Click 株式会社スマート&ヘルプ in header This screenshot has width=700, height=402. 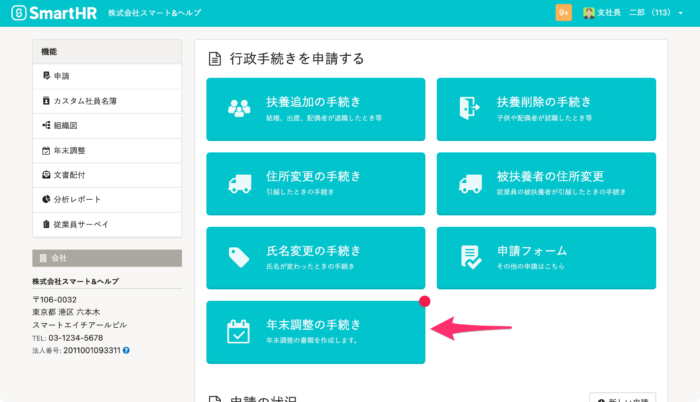click(x=154, y=13)
